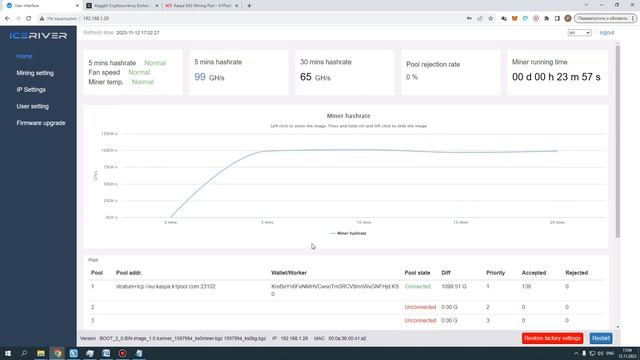
Task: Click the address bar showing 192.168.1.28
Action: pos(253,18)
